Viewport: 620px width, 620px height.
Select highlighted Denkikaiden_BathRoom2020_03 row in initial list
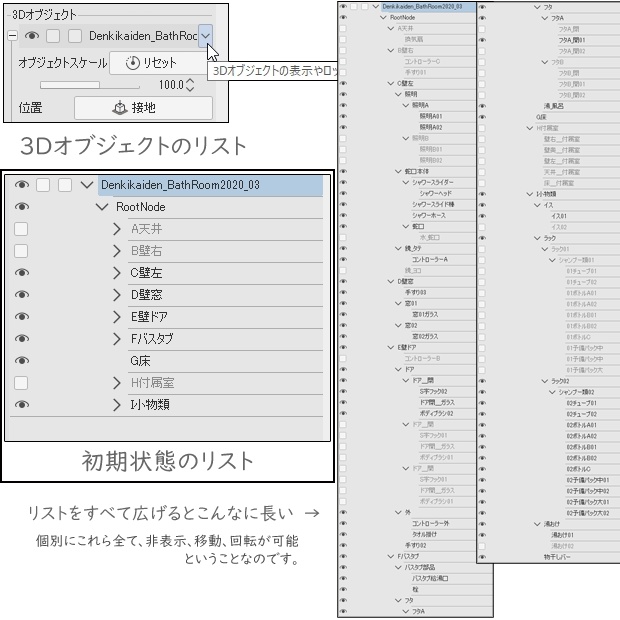[210, 185]
